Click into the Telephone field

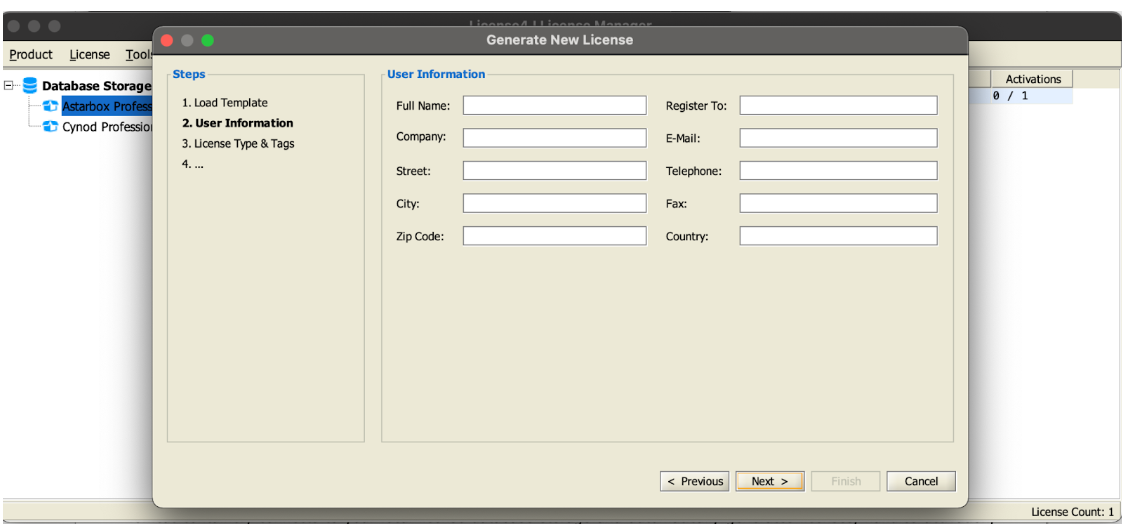pos(838,171)
